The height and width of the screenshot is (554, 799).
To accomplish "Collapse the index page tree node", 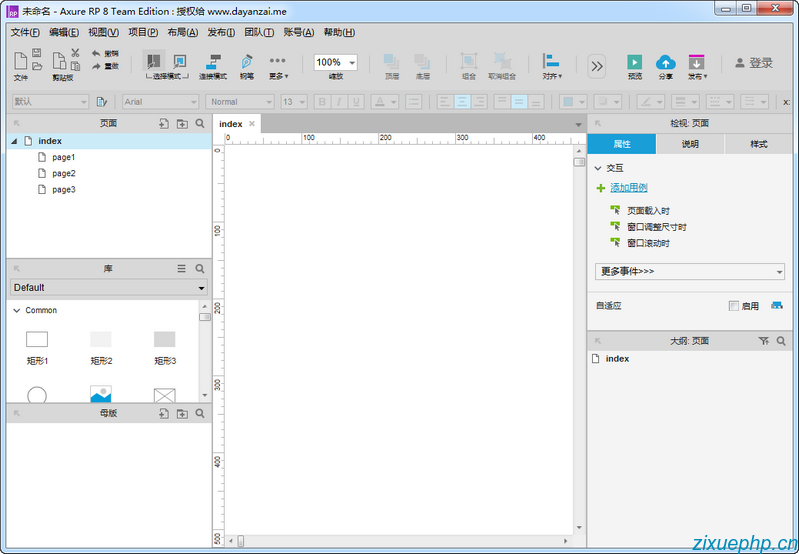I will [x=14, y=141].
